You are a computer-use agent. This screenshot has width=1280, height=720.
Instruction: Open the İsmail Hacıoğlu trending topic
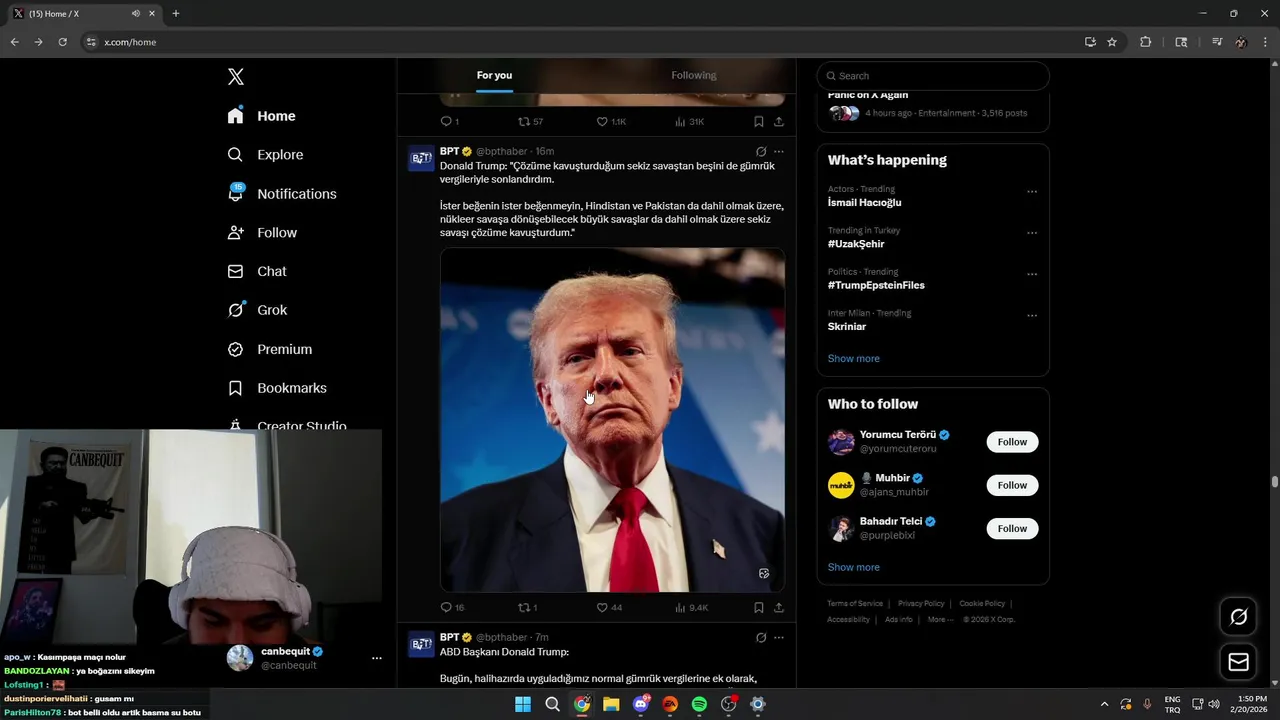point(865,203)
